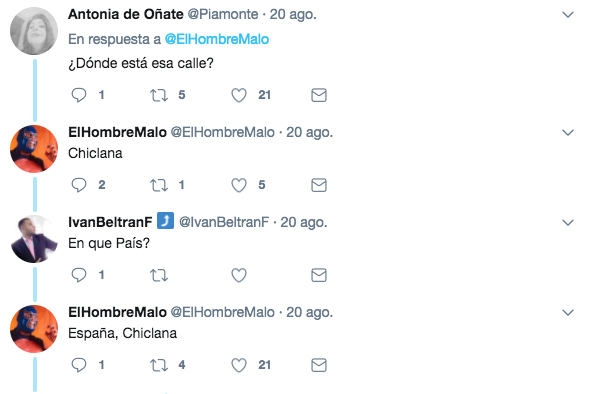603x394 pixels.
Task: Retweet IvanBeltranF's En que País tweet
Action: 159,275
